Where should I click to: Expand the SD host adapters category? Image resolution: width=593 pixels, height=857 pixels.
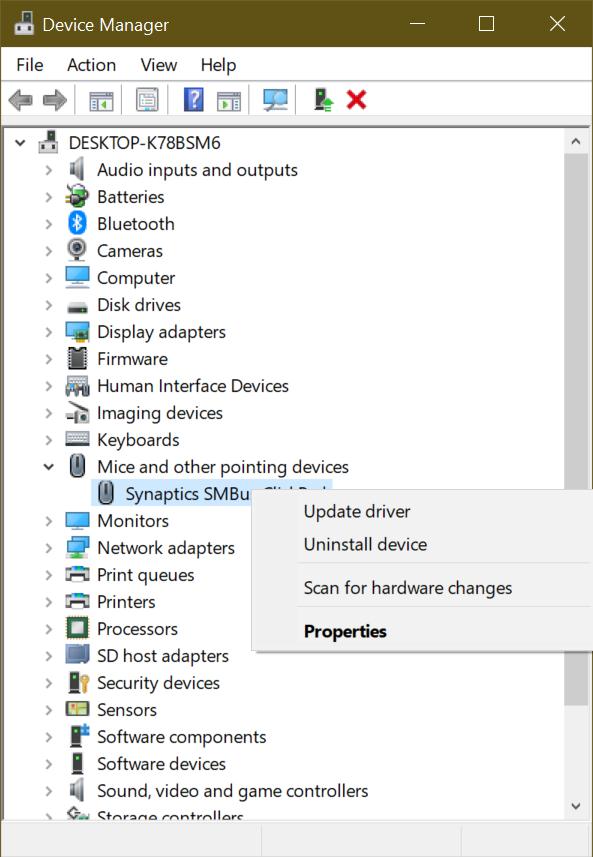pyautogui.click(x=49, y=655)
